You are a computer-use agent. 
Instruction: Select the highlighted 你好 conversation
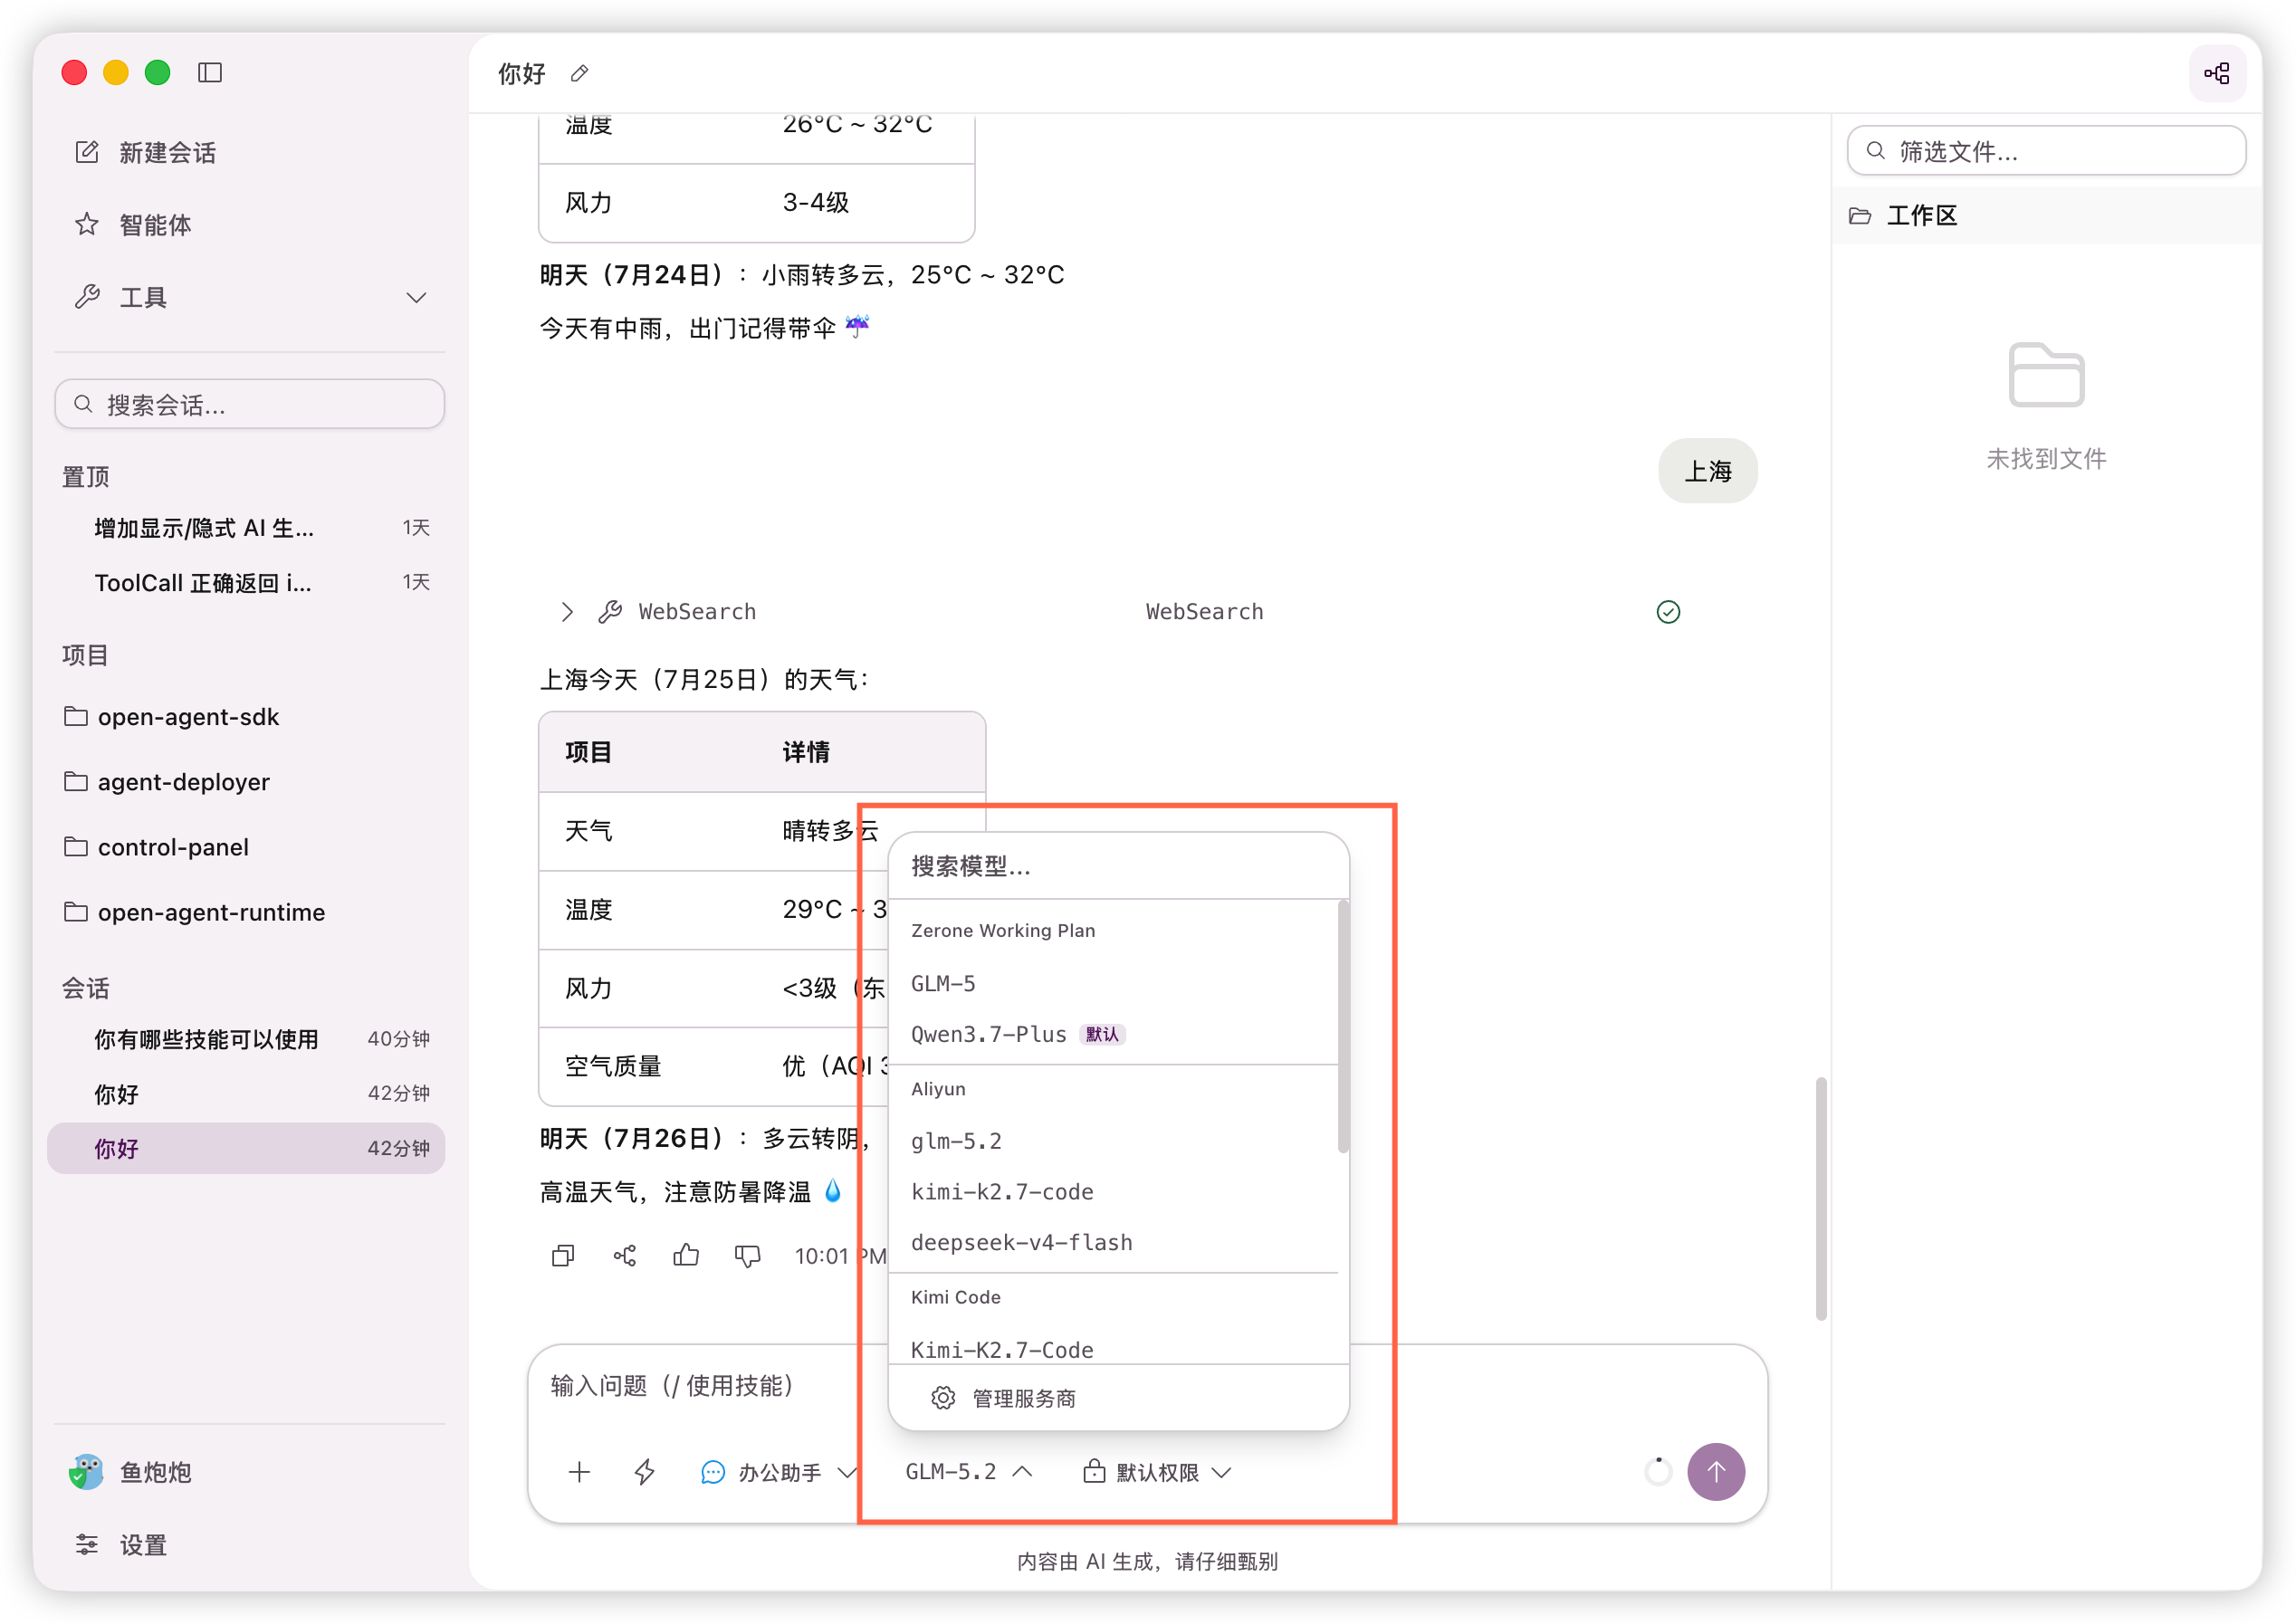[246, 1148]
